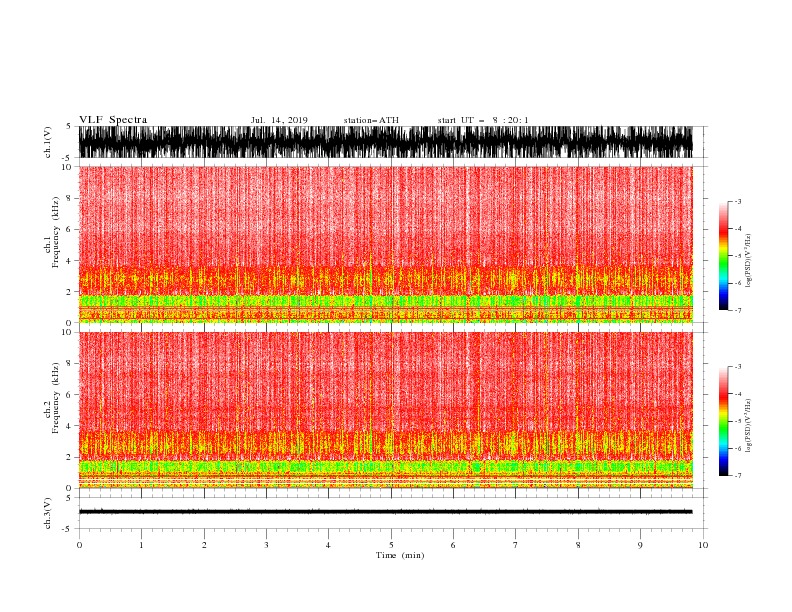Click the '-3' value on upper colorbar
The width and height of the screenshot is (792, 612).
click(737, 201)
